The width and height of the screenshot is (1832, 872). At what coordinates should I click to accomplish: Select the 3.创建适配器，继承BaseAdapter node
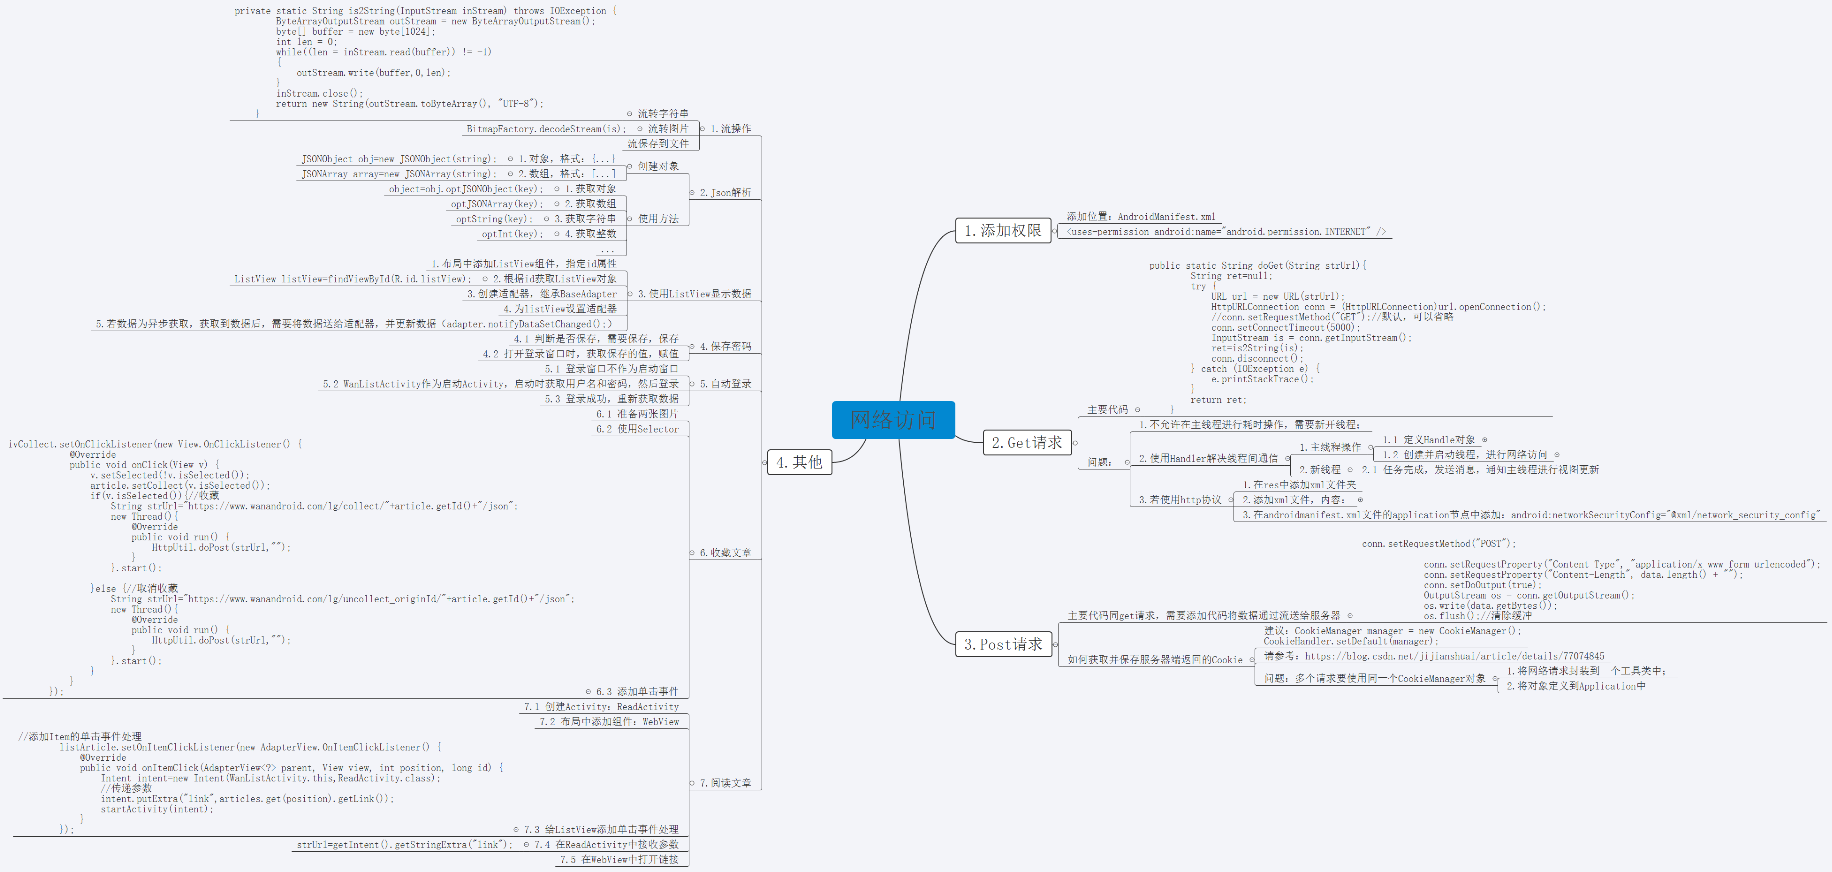coord(542,294)
